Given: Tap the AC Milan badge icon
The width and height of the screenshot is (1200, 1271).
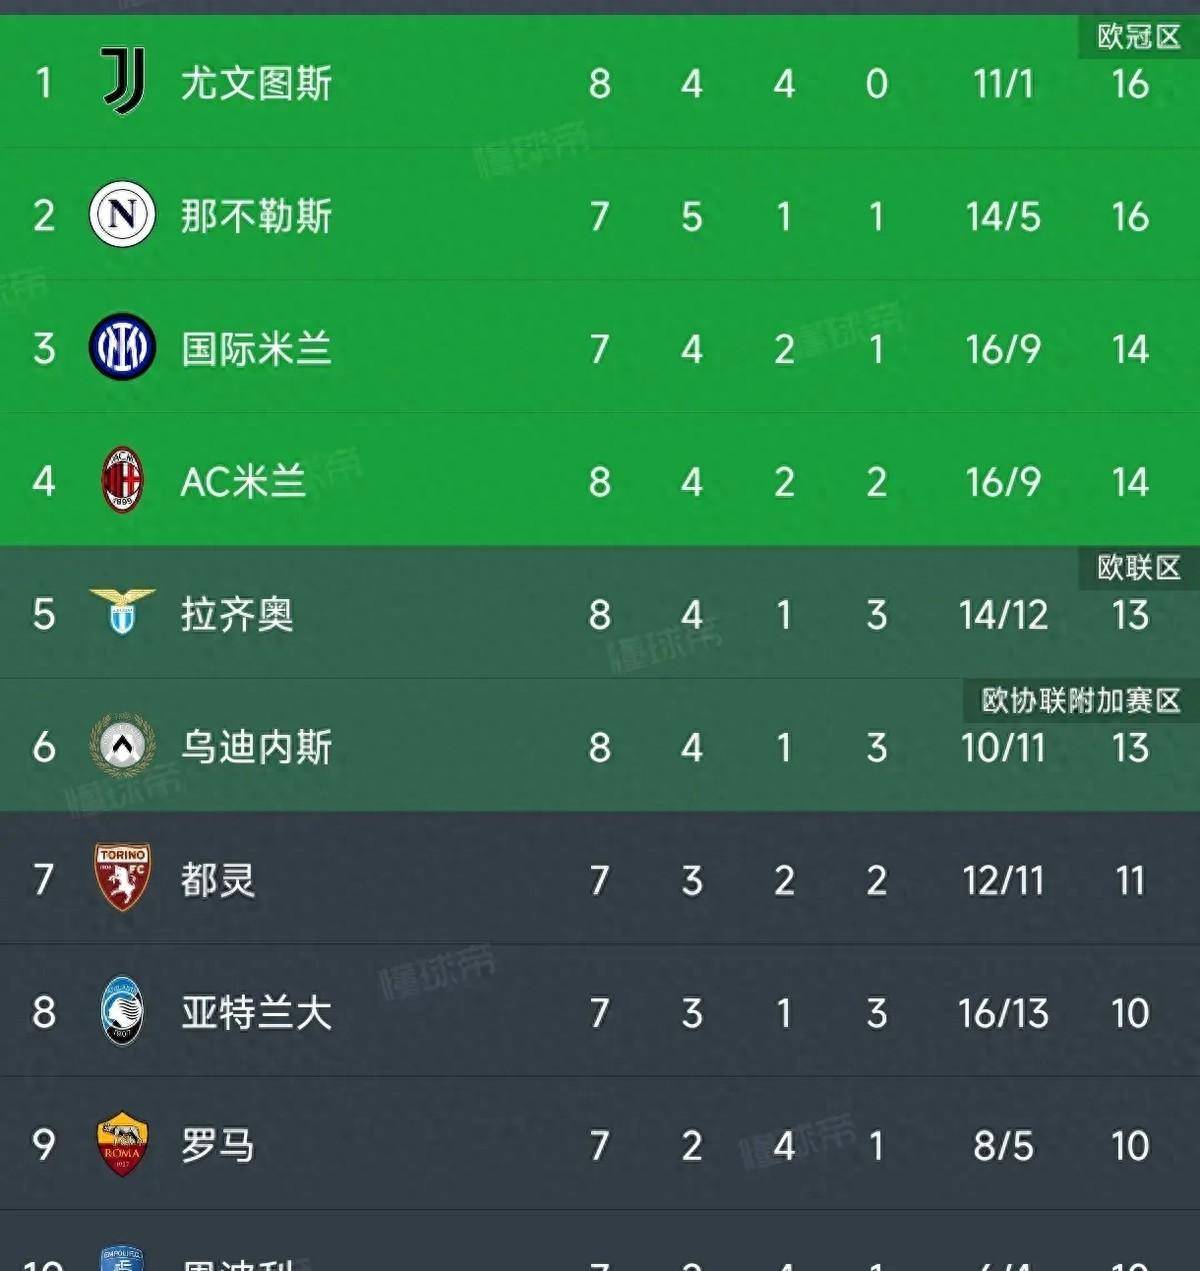Looking at the screenshot, I should click(122, 480).
